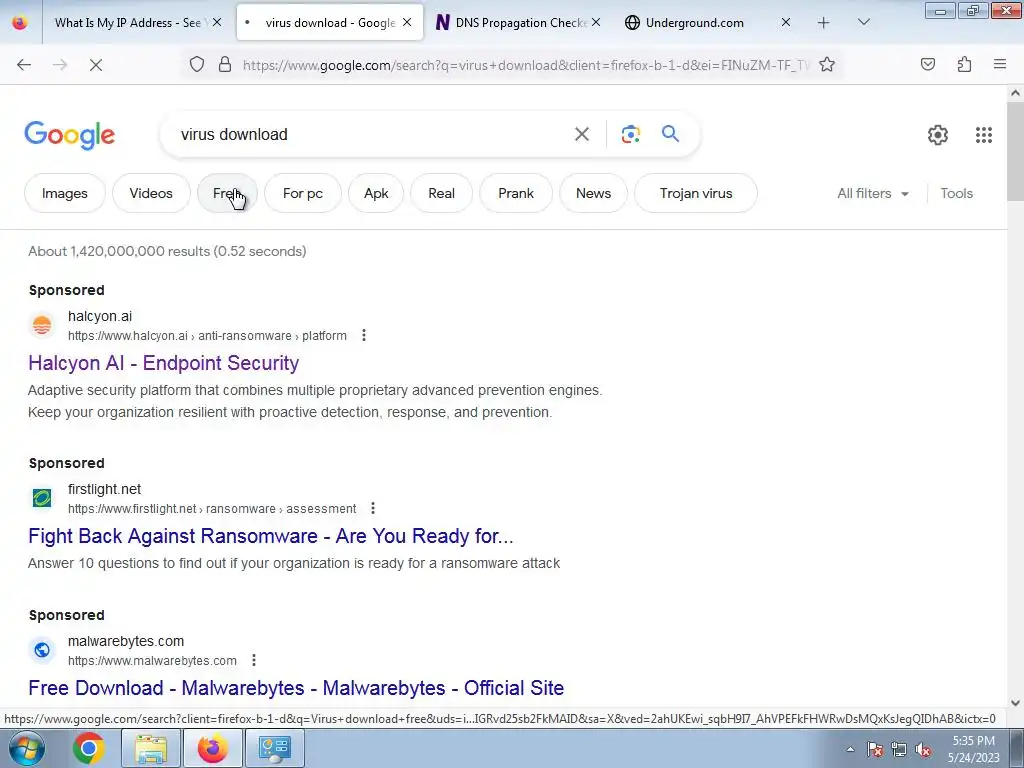Click the firstlight.net site favicon

[42, 498]
